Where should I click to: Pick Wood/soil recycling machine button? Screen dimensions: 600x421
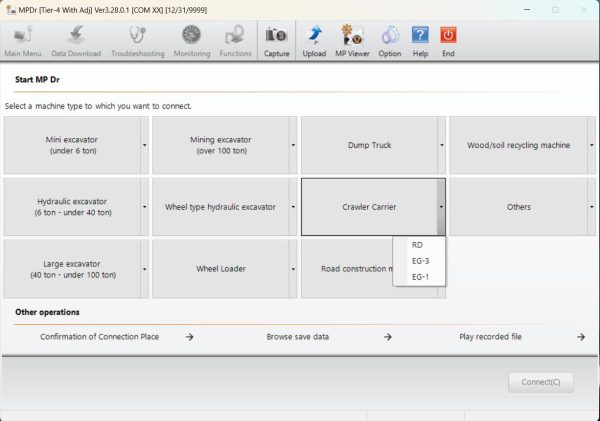click(518, 145)
